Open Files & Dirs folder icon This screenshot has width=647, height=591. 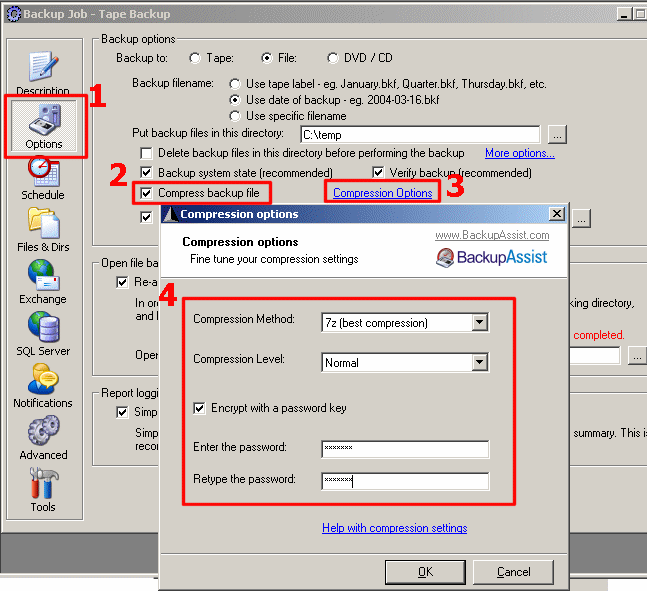(43, 223)
